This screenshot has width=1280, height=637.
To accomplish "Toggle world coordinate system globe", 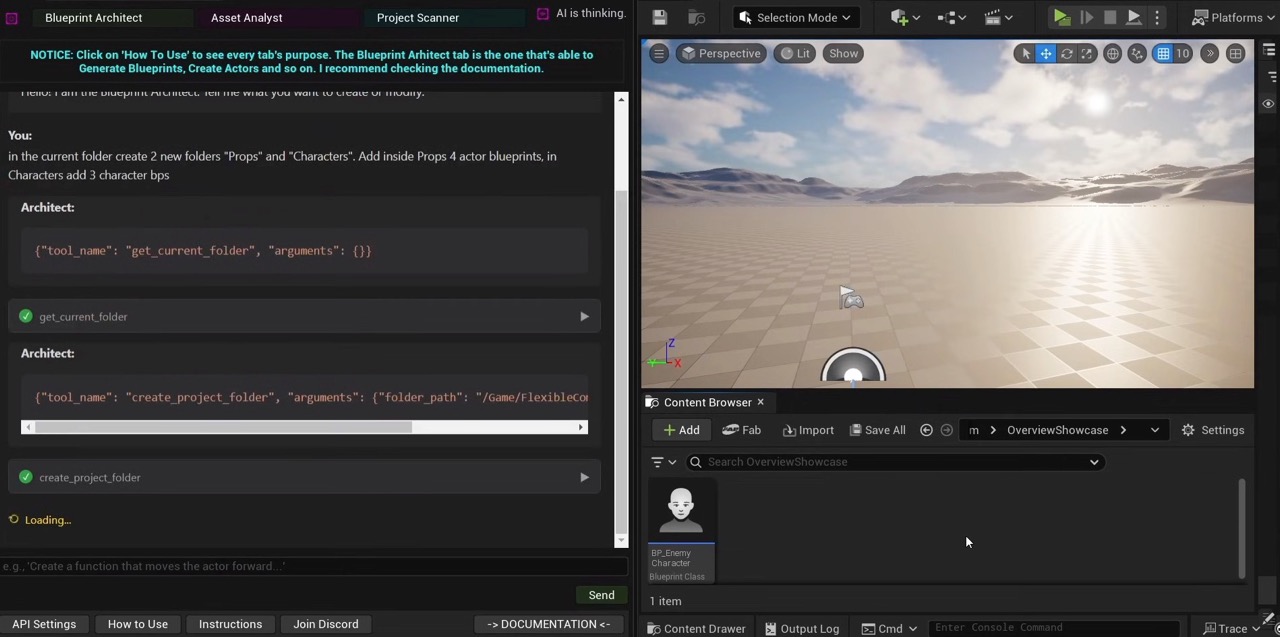I will pos(1112,54).
